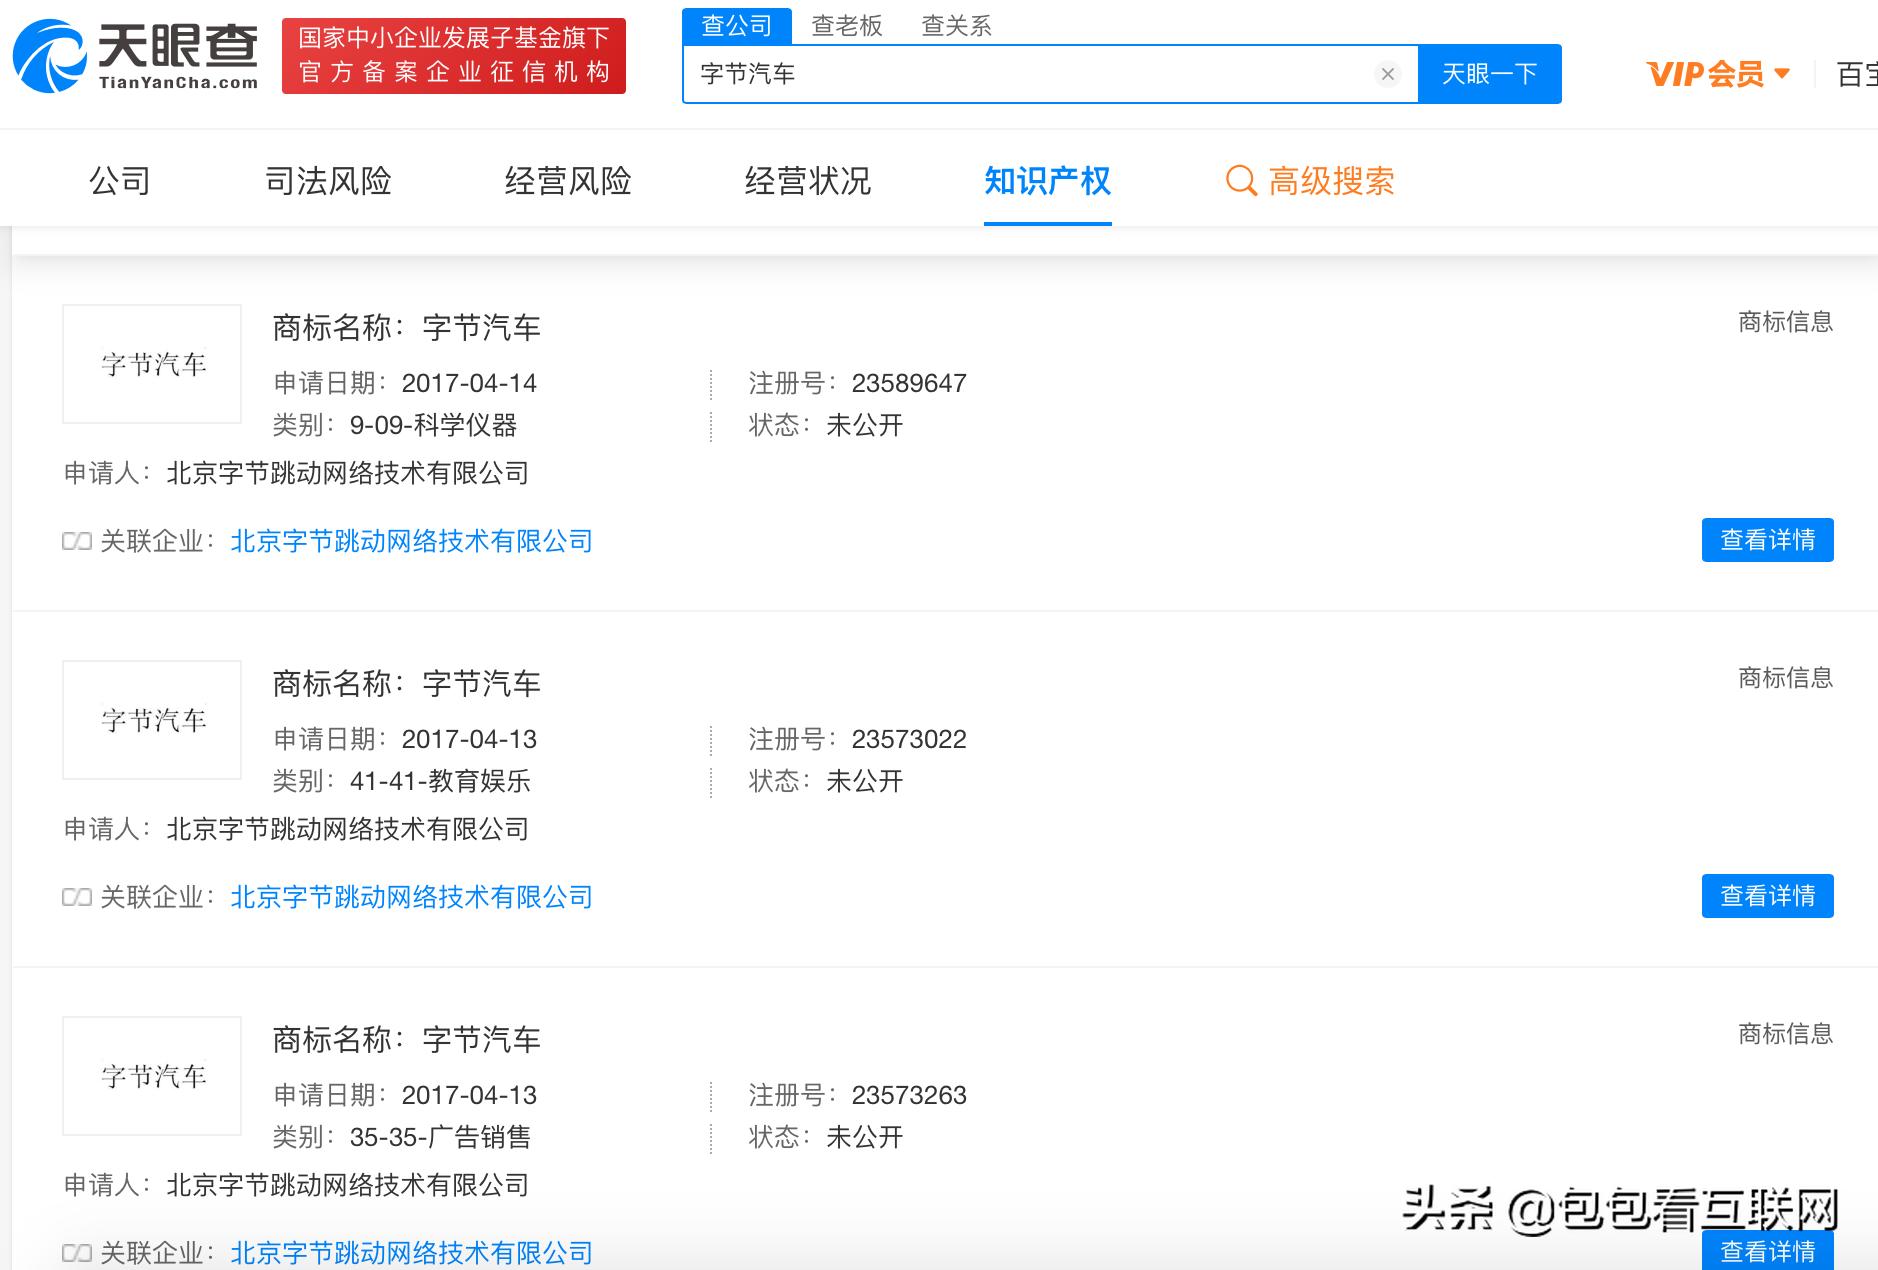Expand 商标信息 on the second trademark result
Image resolution: width=1878 pixels, height=1270 pixels.
(x=1783, y=678)
